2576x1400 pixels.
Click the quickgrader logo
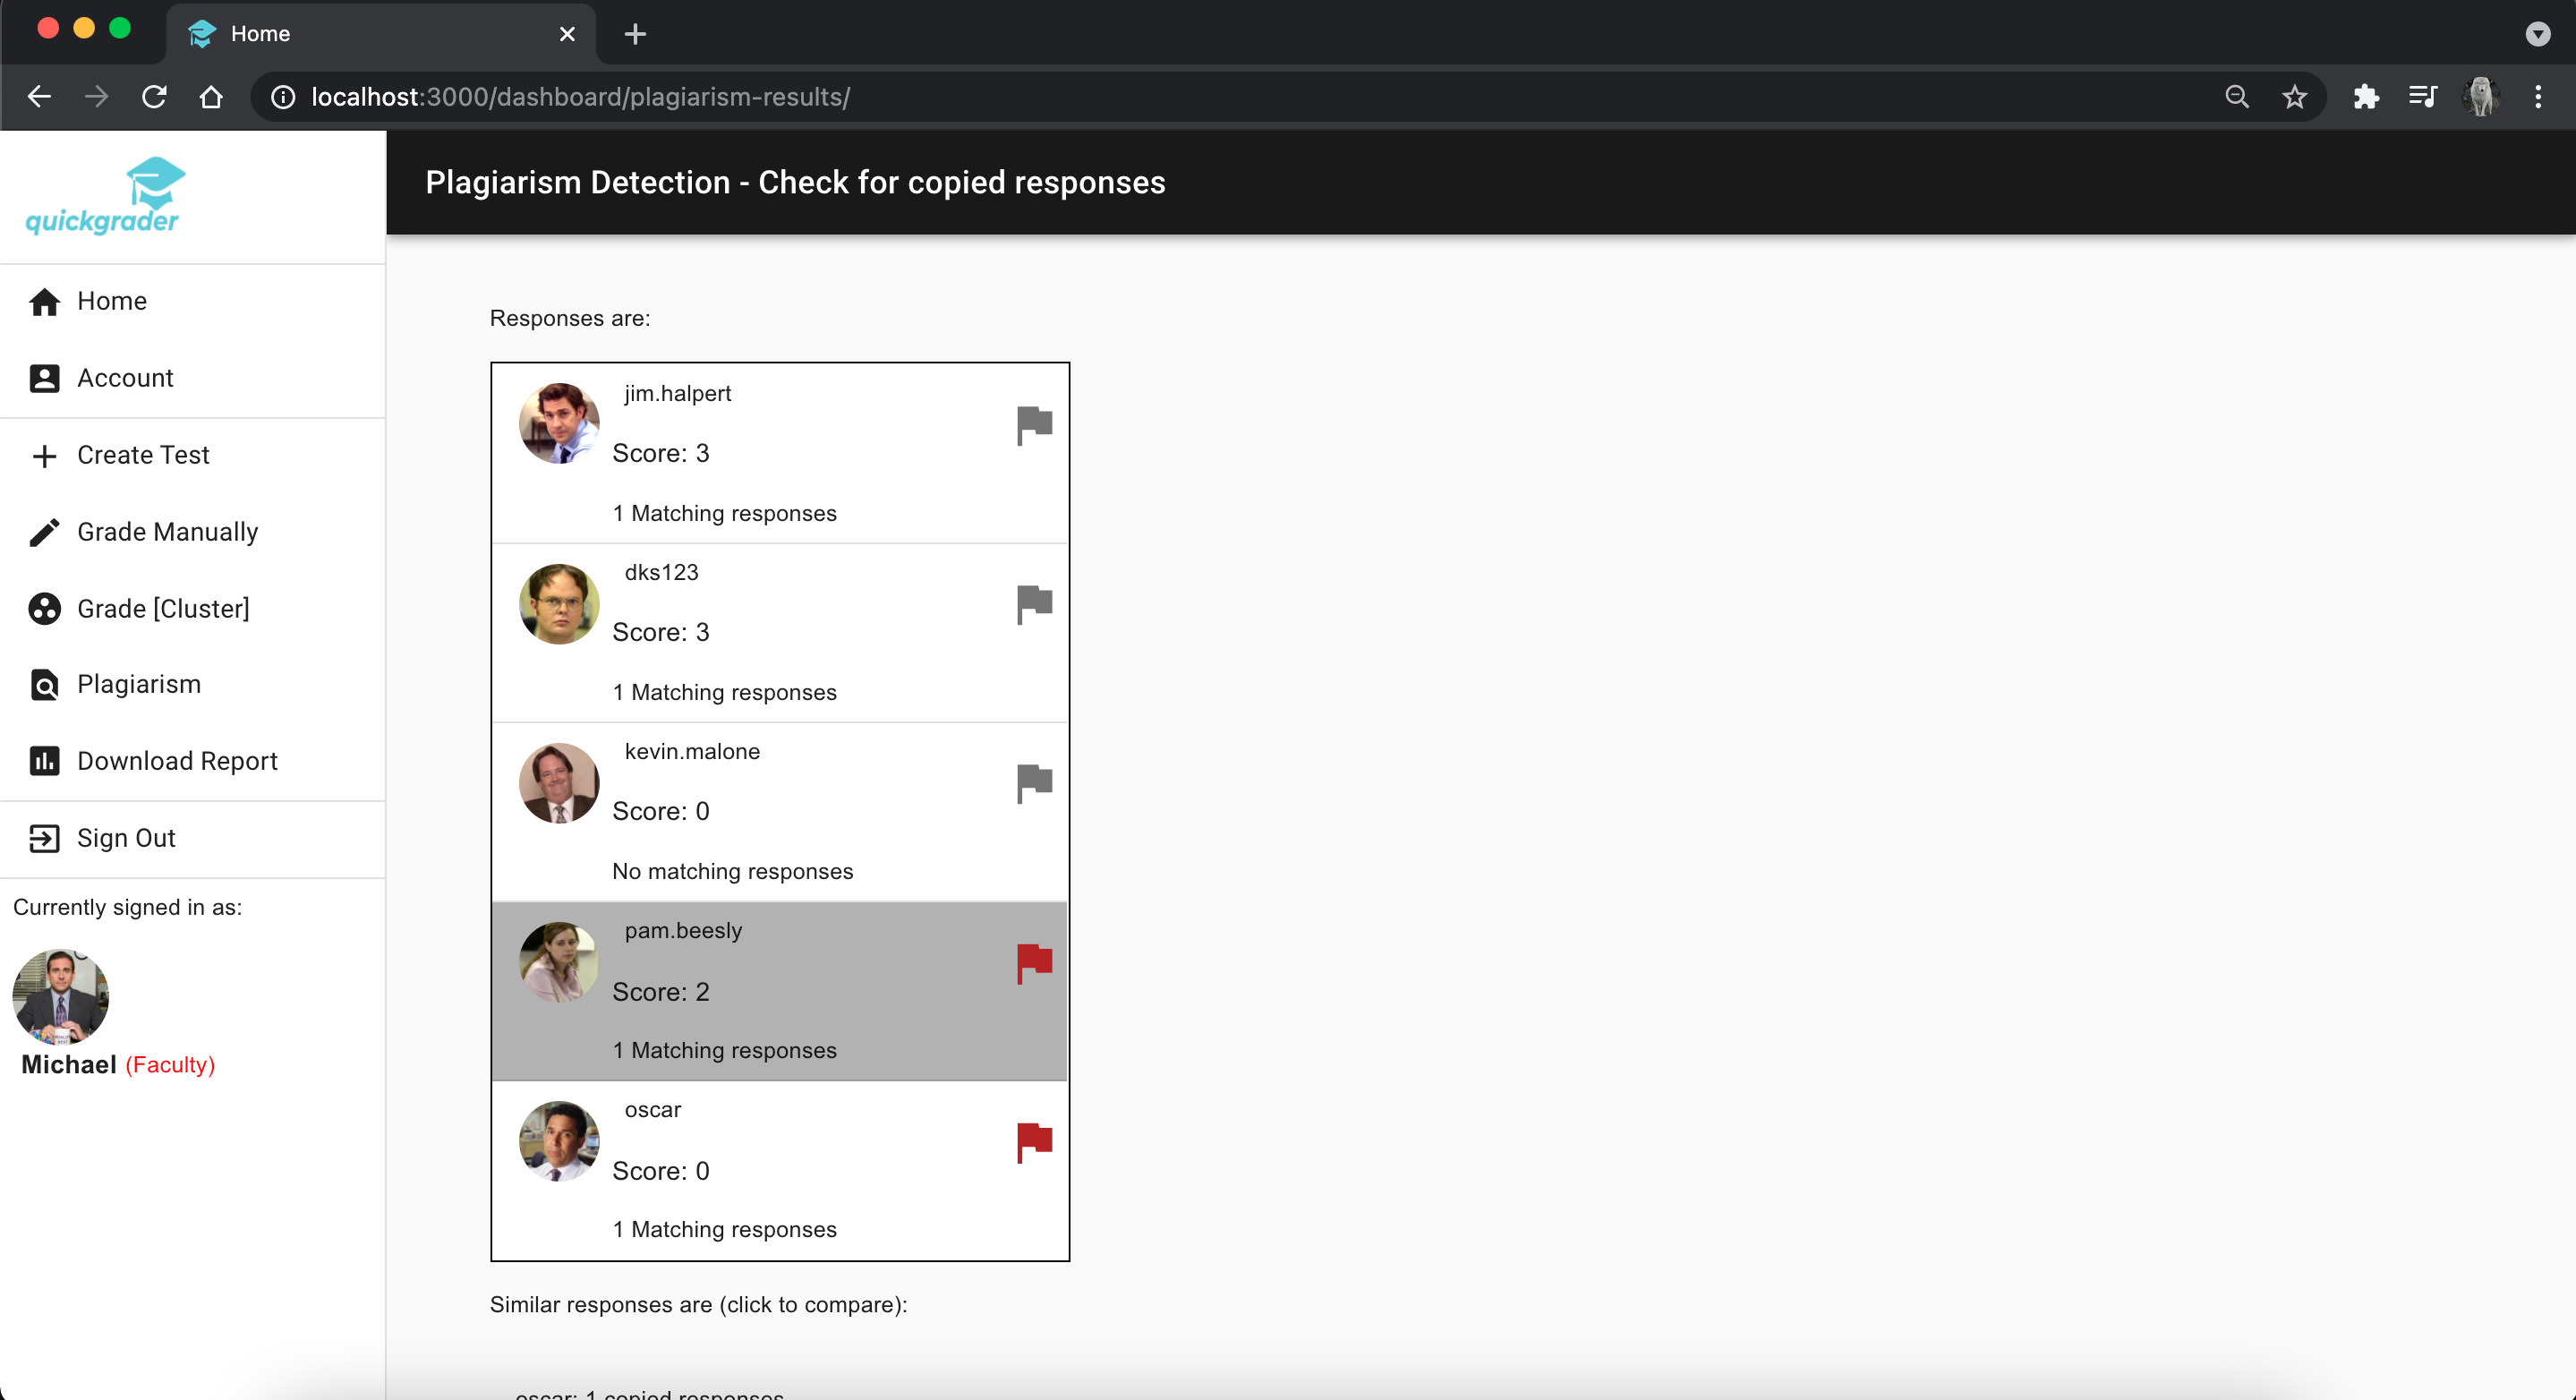(x=103, y=196)
